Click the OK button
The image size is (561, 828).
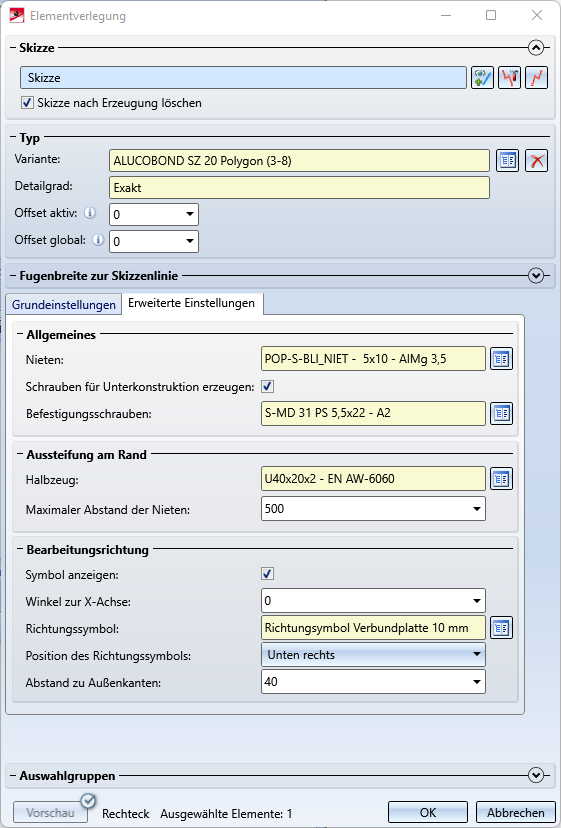pos(428,813)
